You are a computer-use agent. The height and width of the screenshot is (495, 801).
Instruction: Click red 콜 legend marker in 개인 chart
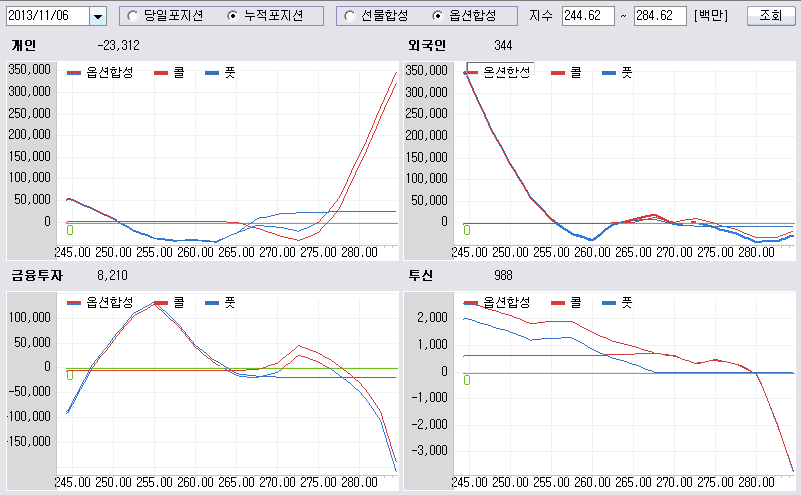(x=163, y=73)
